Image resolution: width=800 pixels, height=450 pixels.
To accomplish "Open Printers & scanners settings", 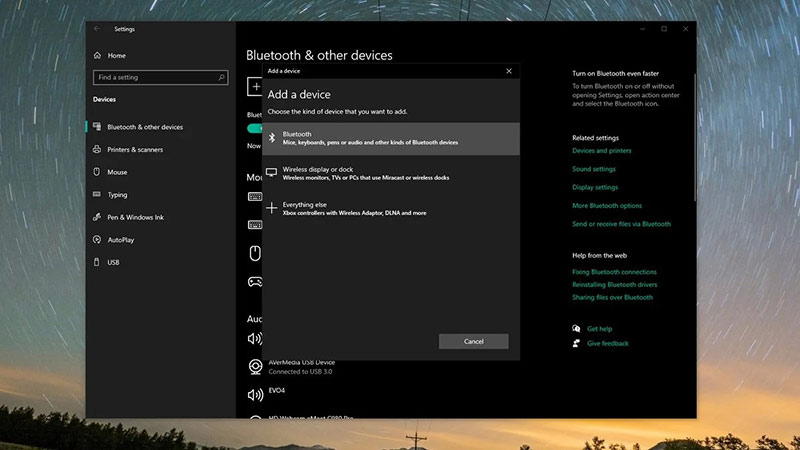I will pyautogui.click(x=135, y=149).
